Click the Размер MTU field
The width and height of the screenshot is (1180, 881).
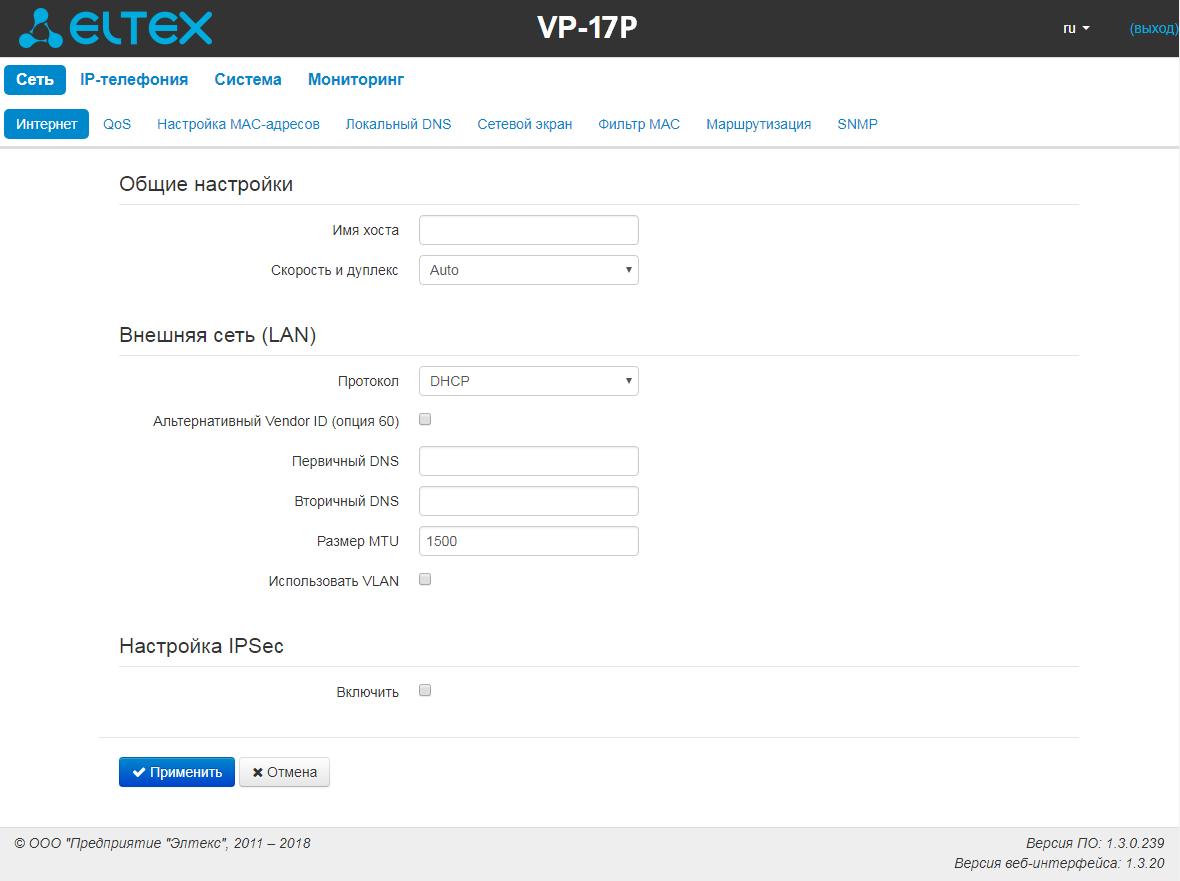(528, 541)
